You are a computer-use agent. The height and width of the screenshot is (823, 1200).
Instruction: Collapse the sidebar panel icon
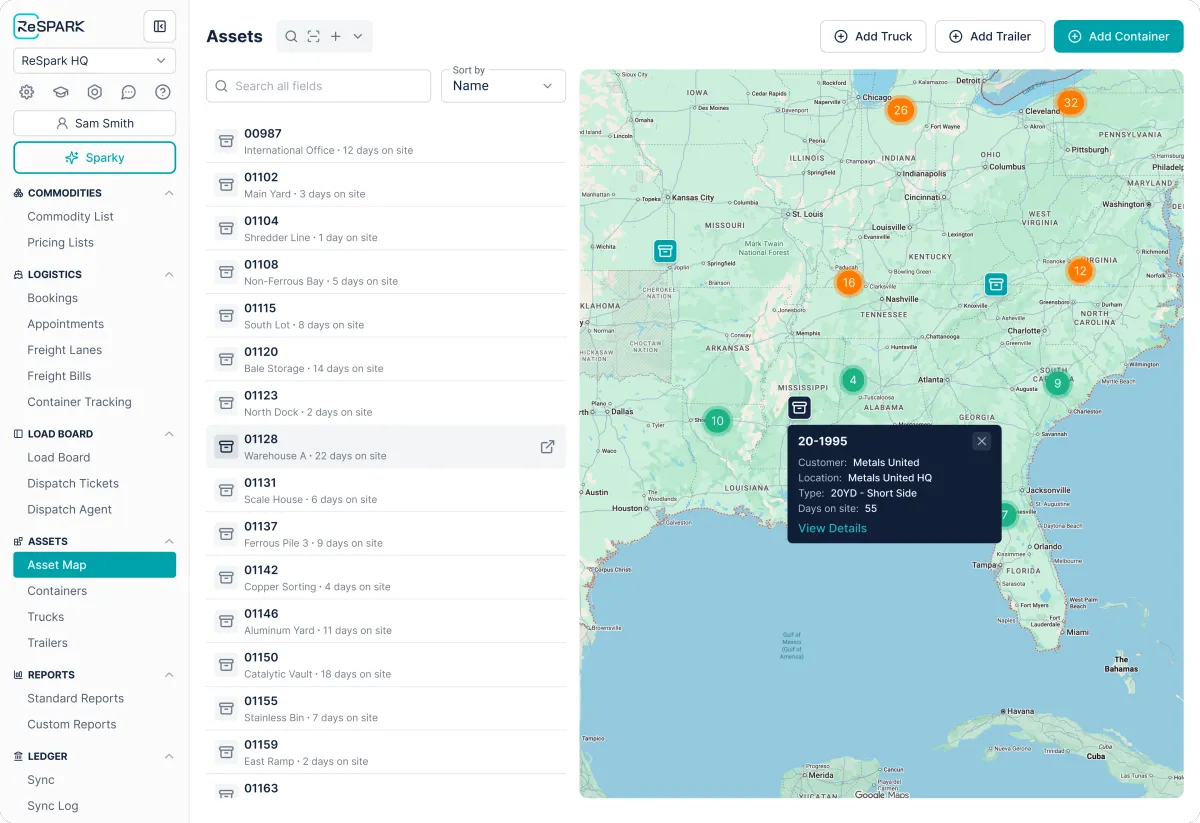pos(160,26)
